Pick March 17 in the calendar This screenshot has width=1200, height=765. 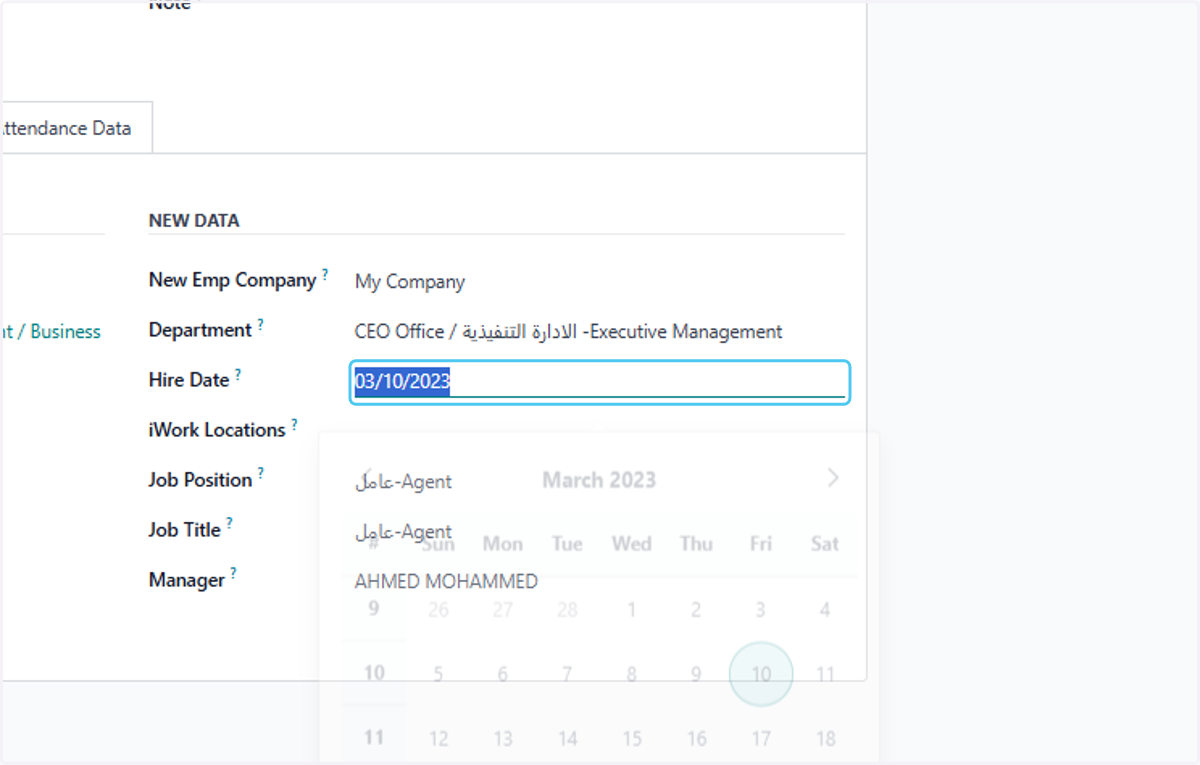(761, 739)
